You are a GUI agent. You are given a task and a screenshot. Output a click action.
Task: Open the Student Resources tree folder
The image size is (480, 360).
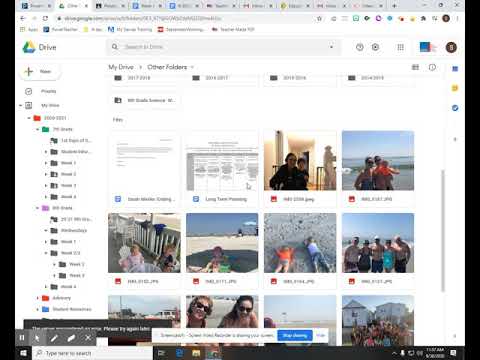(72, 309)
